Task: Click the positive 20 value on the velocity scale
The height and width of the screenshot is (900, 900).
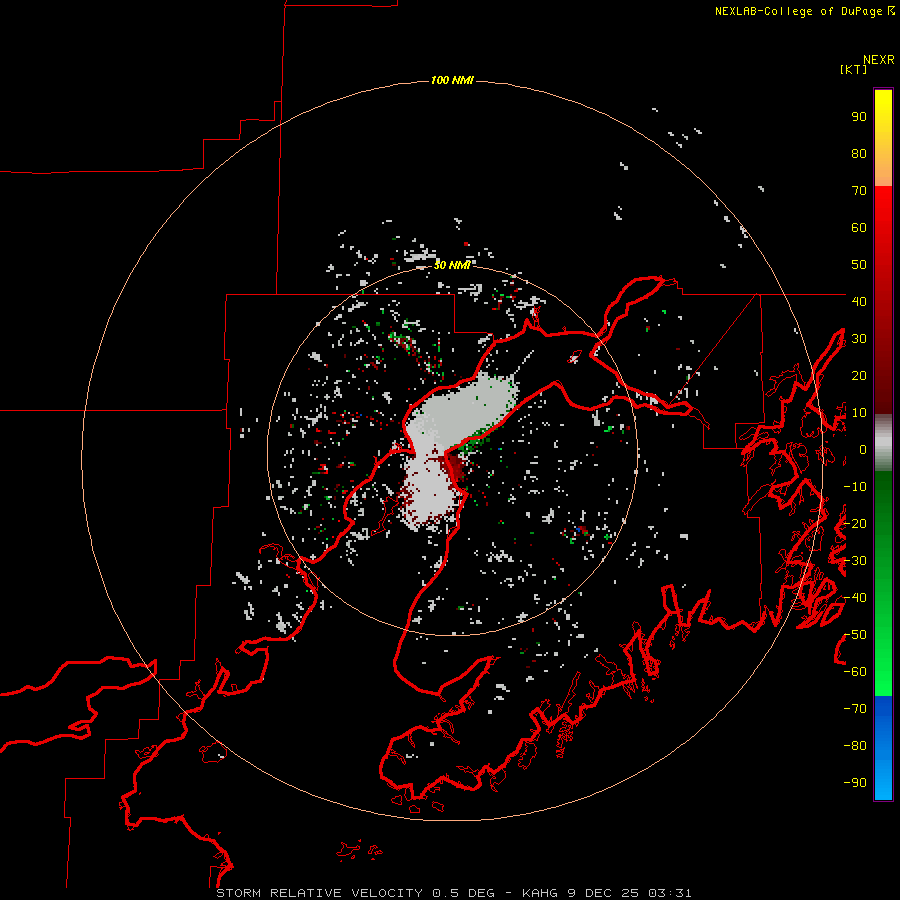Action: tap(859, 375)
